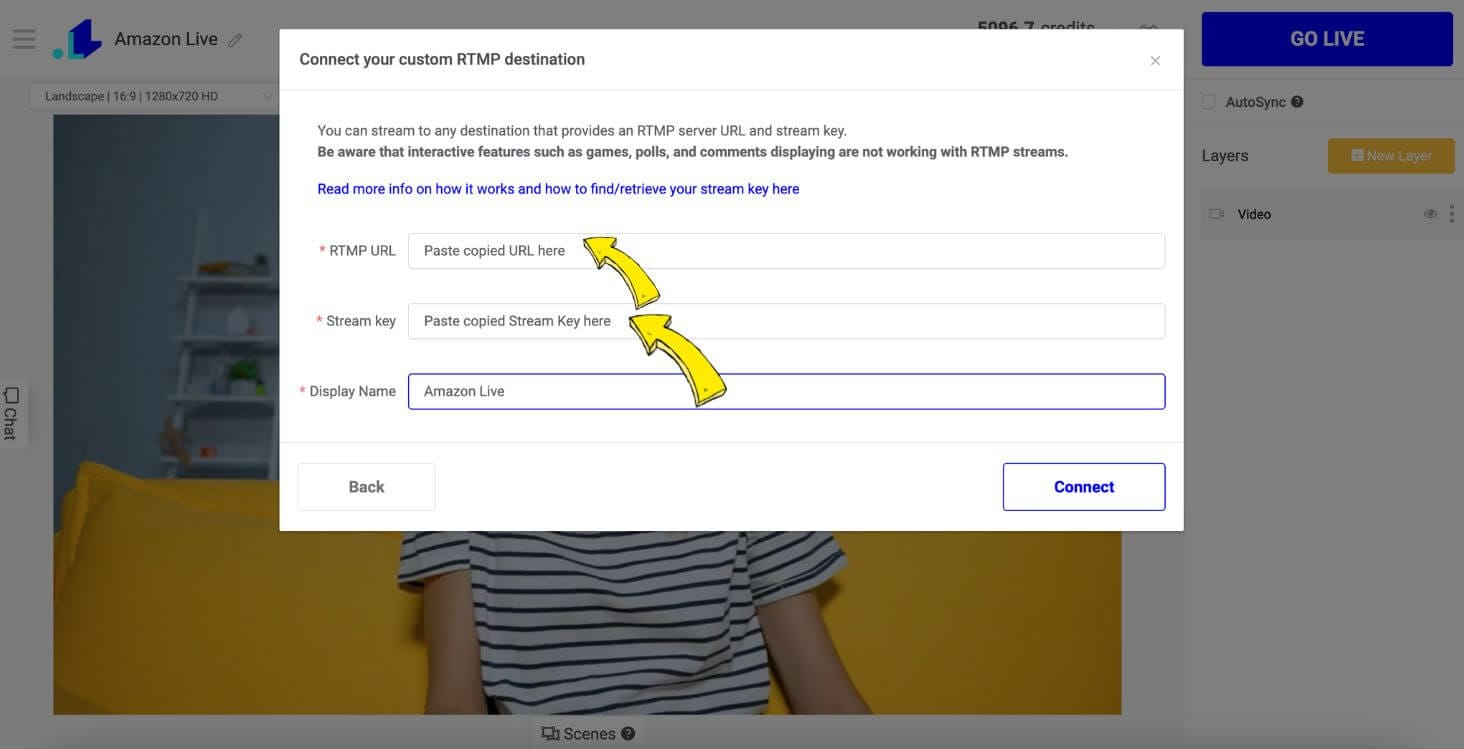Screen dimensions: 1464x749
Task: Click the Layers panel heading
Action: [1225, 156]
